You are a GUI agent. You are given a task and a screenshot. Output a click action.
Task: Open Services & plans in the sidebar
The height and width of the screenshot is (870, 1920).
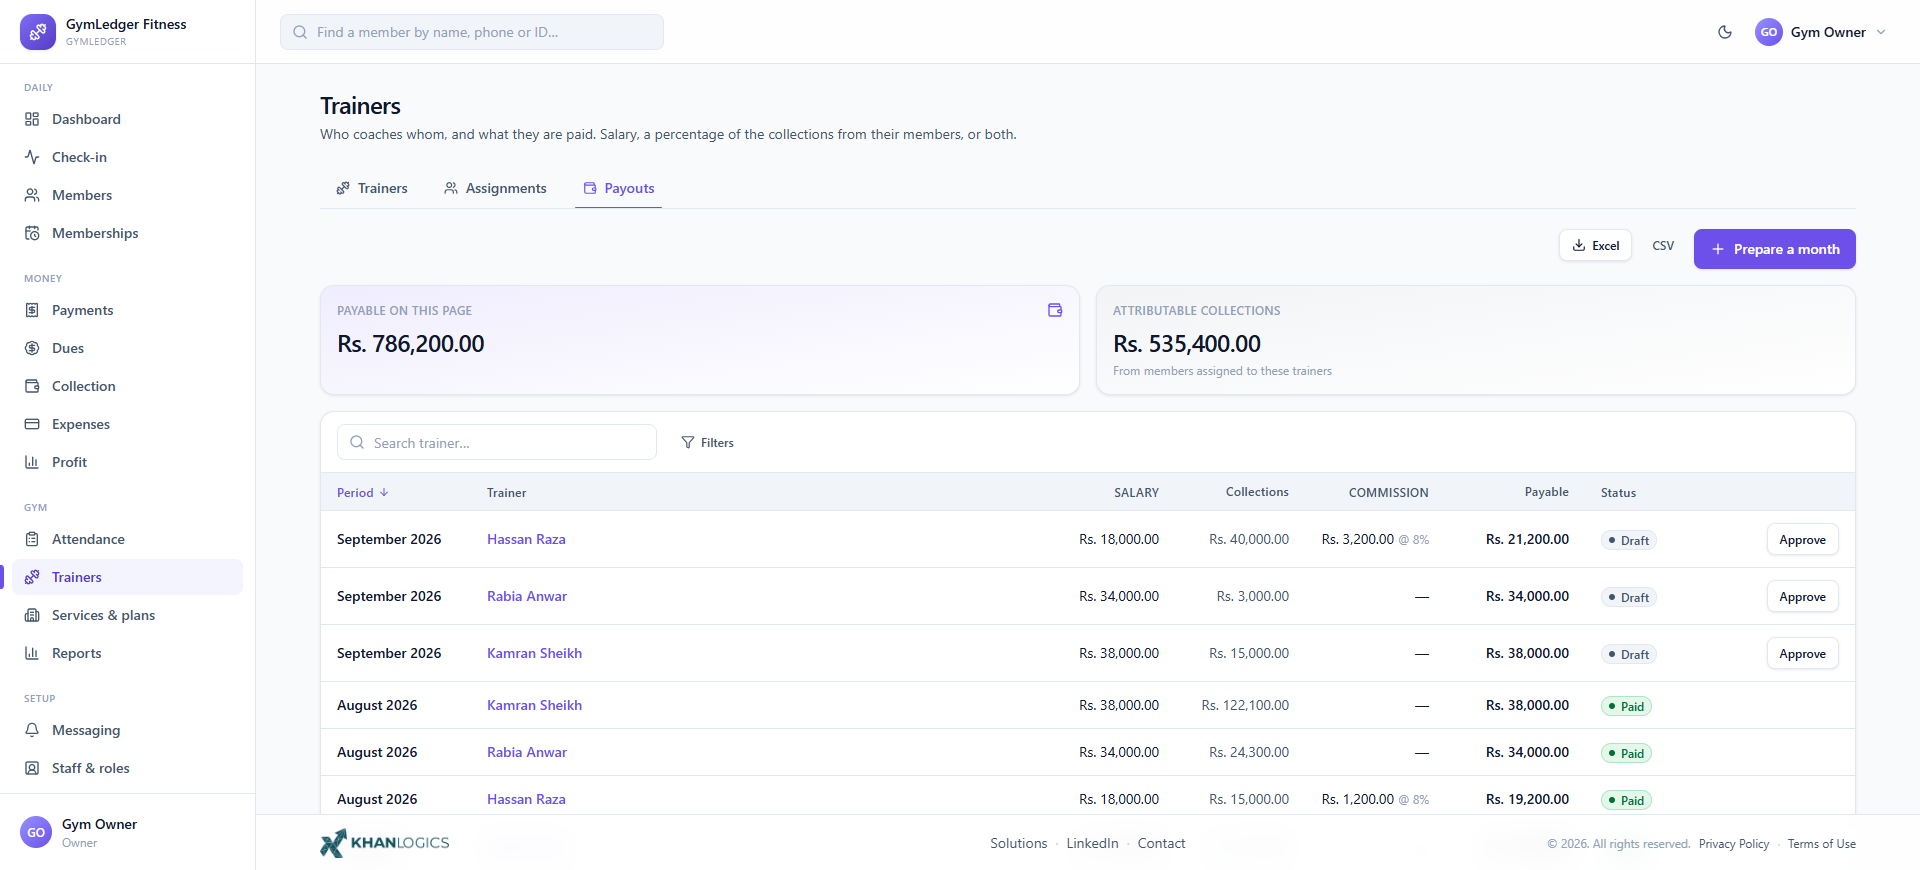[x=127, y=615]
